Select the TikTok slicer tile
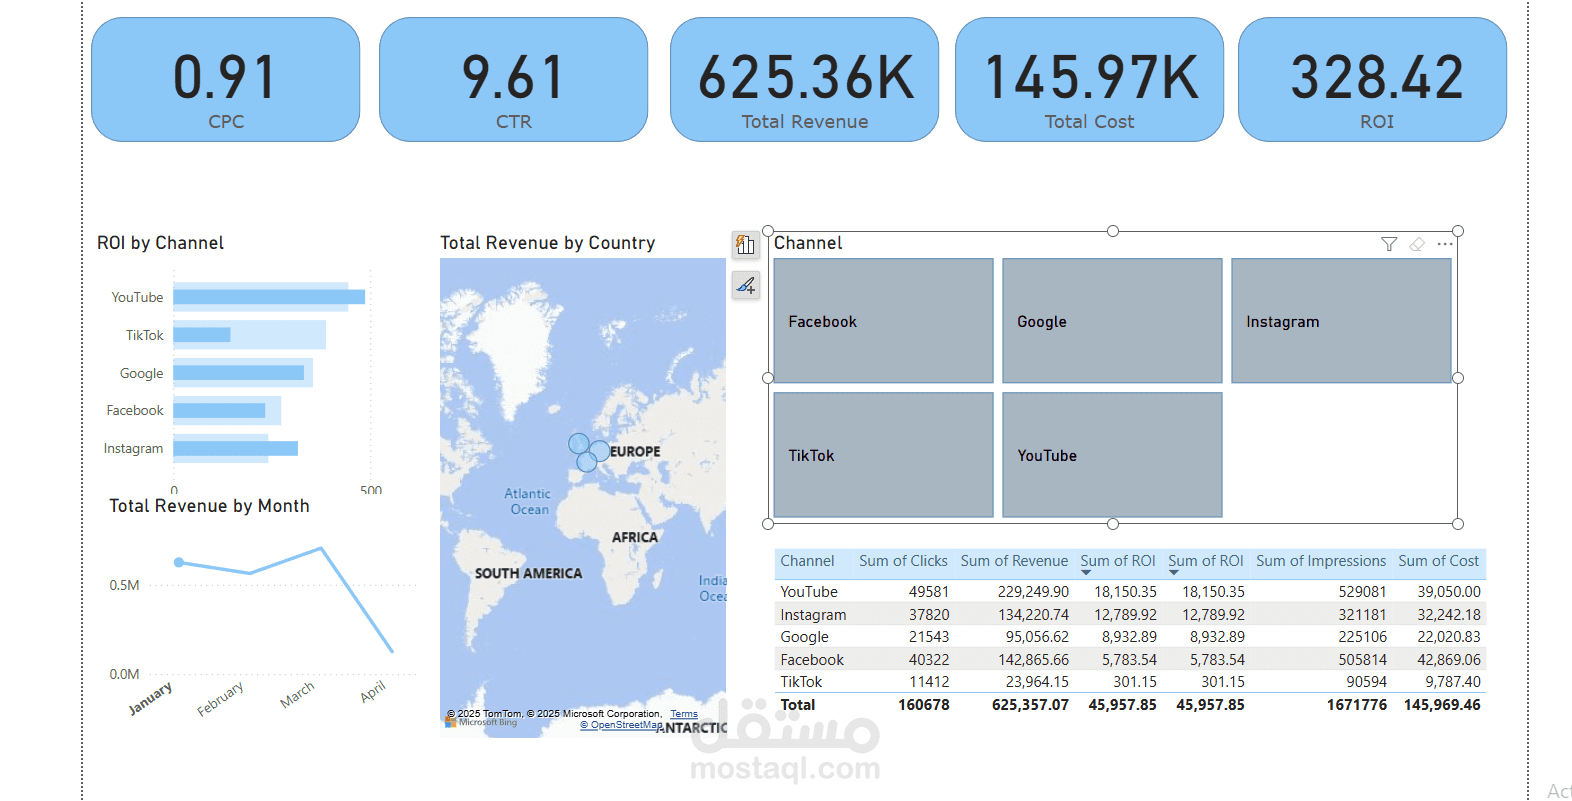Viewport: 1572px width, 801px height. [884, 455]
